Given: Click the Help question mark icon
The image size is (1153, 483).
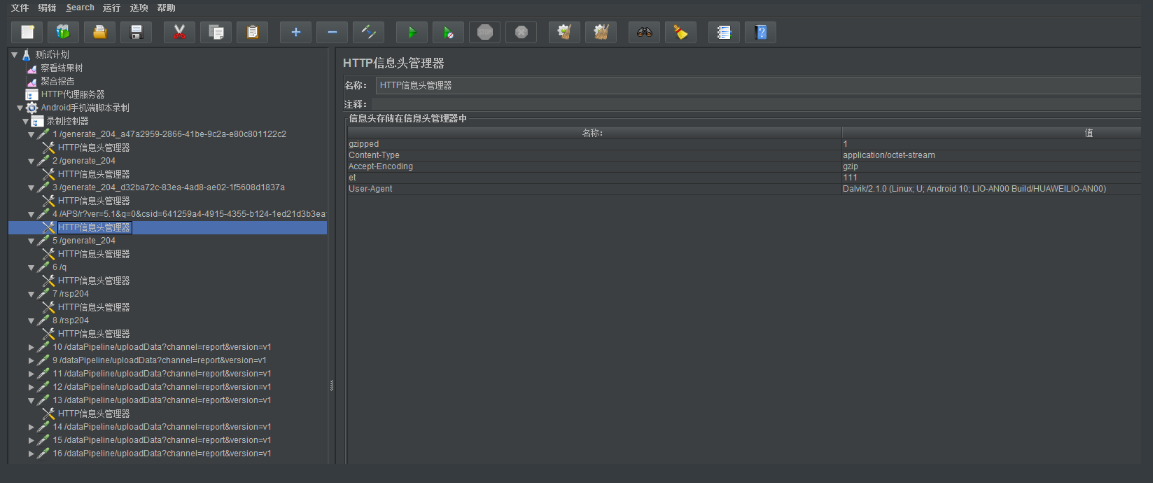Looking at the screenshot, I should (x=760, y=32).
